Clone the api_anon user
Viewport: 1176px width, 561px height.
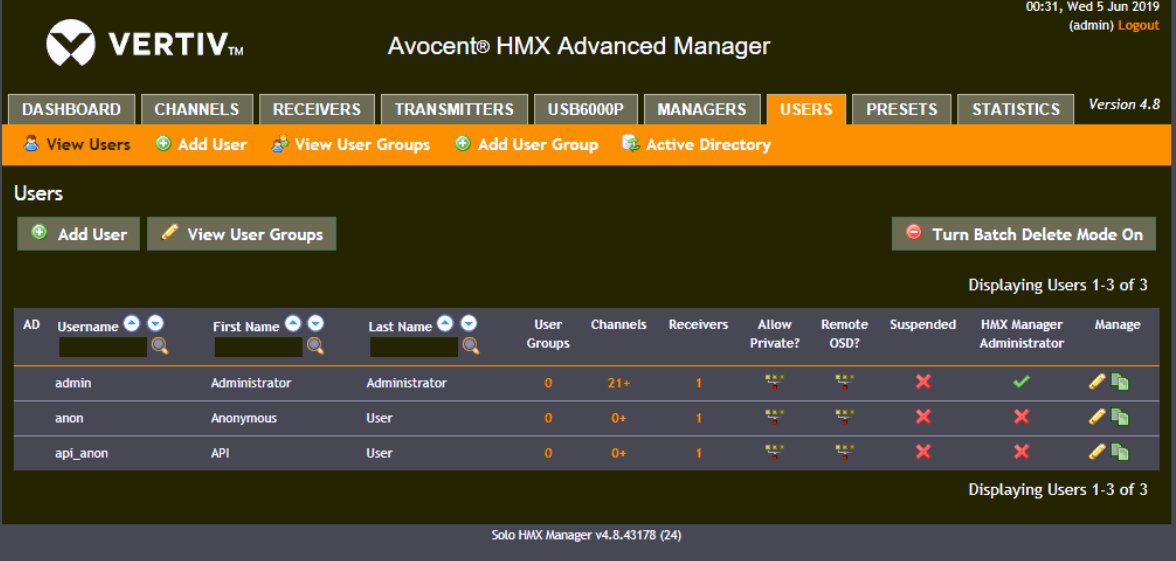(x=1120, y=452)
